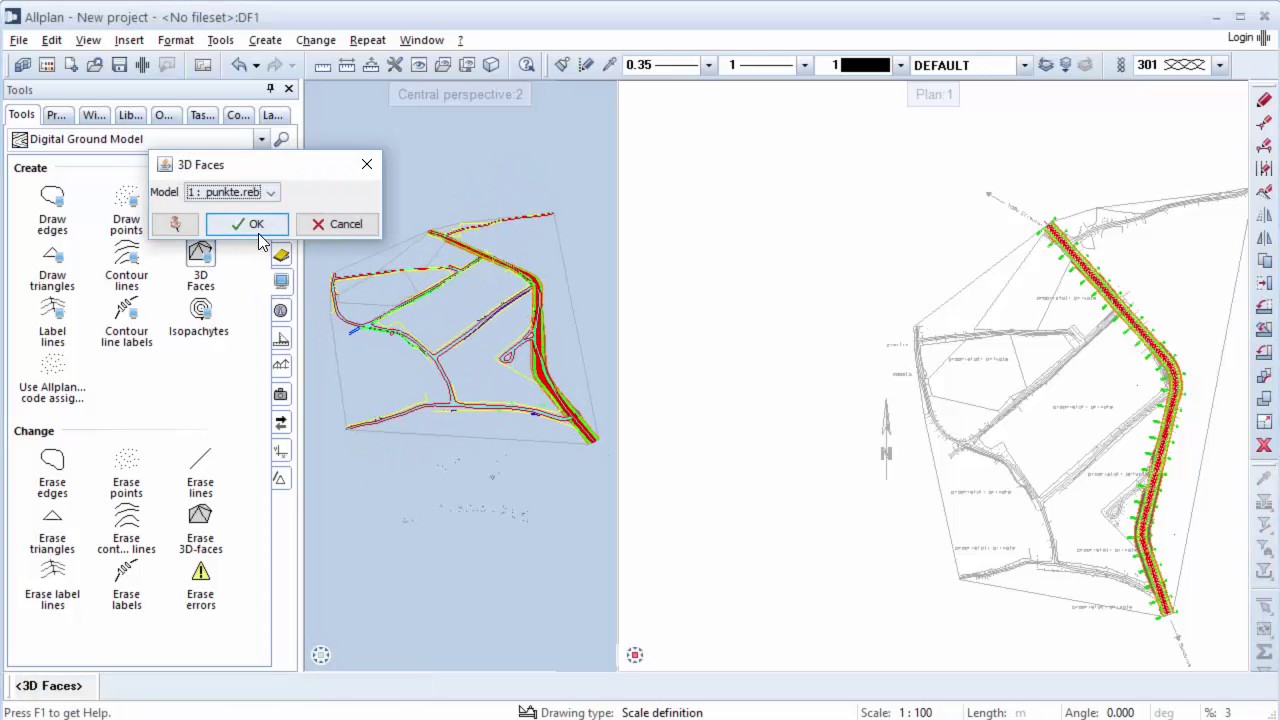Click the view settings icon at bottom of perspective viewport
Screen dimensions: 1280x720
pyautogui.click(x=321, y=655)
